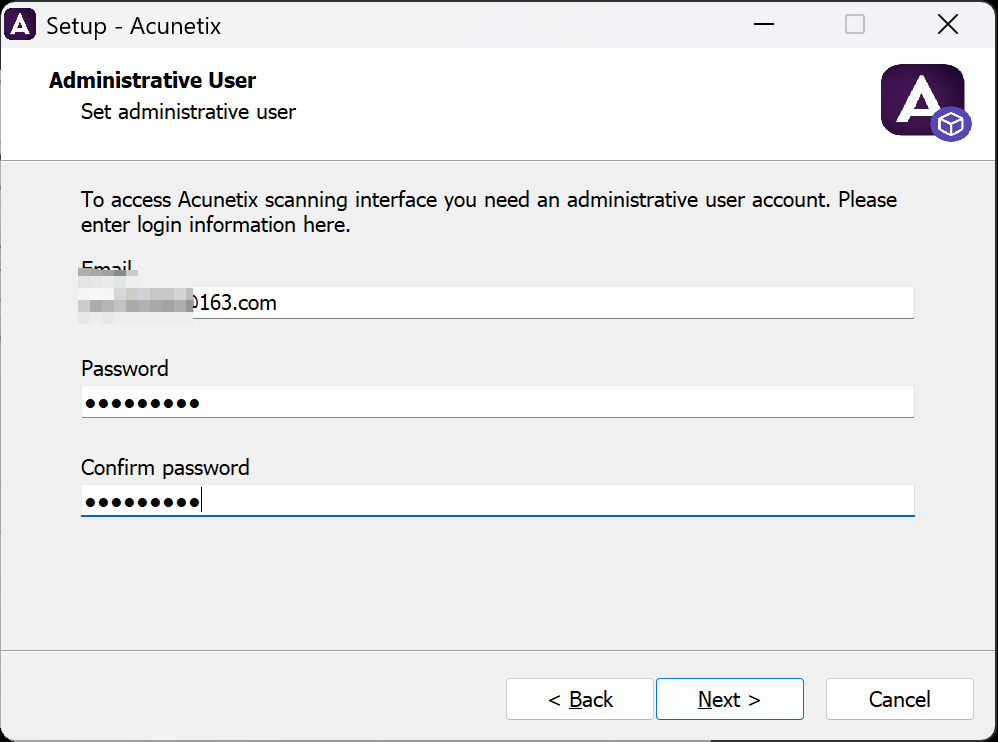The width and height of the screenshot is (998, 742).
Task: Click the white A inside the purple logo
Action: [x=918, y=95]
